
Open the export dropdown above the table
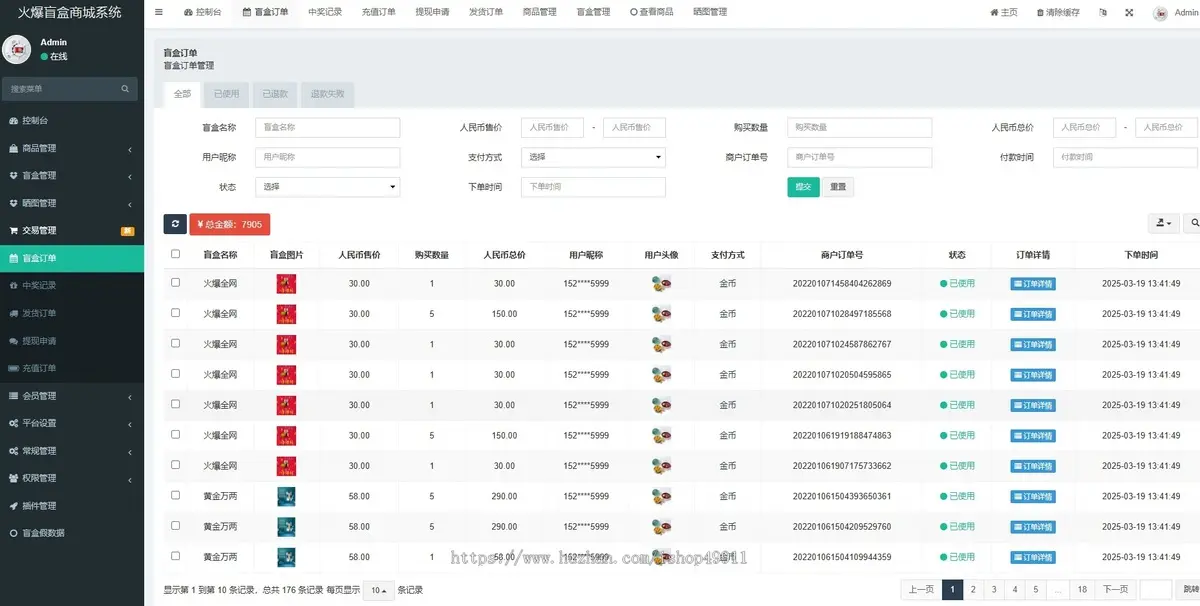tap(1164, 224)
